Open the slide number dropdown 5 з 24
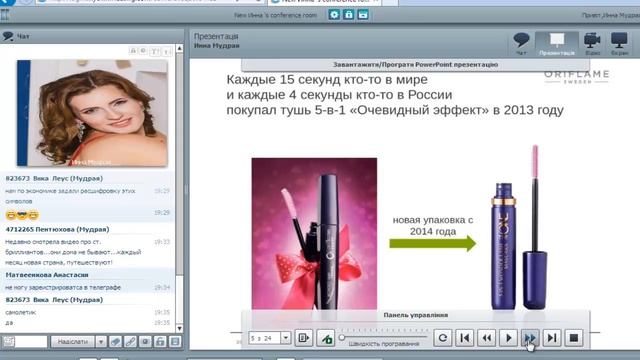This screenshot has width=640, height=360. (x=286, y=338)
